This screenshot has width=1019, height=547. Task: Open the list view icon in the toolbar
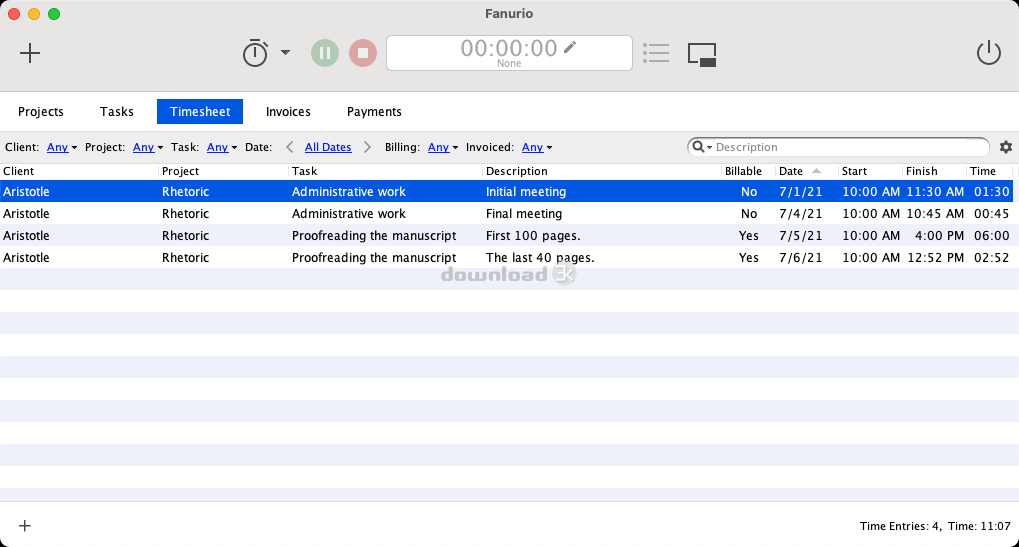click(x=656, y=53)
